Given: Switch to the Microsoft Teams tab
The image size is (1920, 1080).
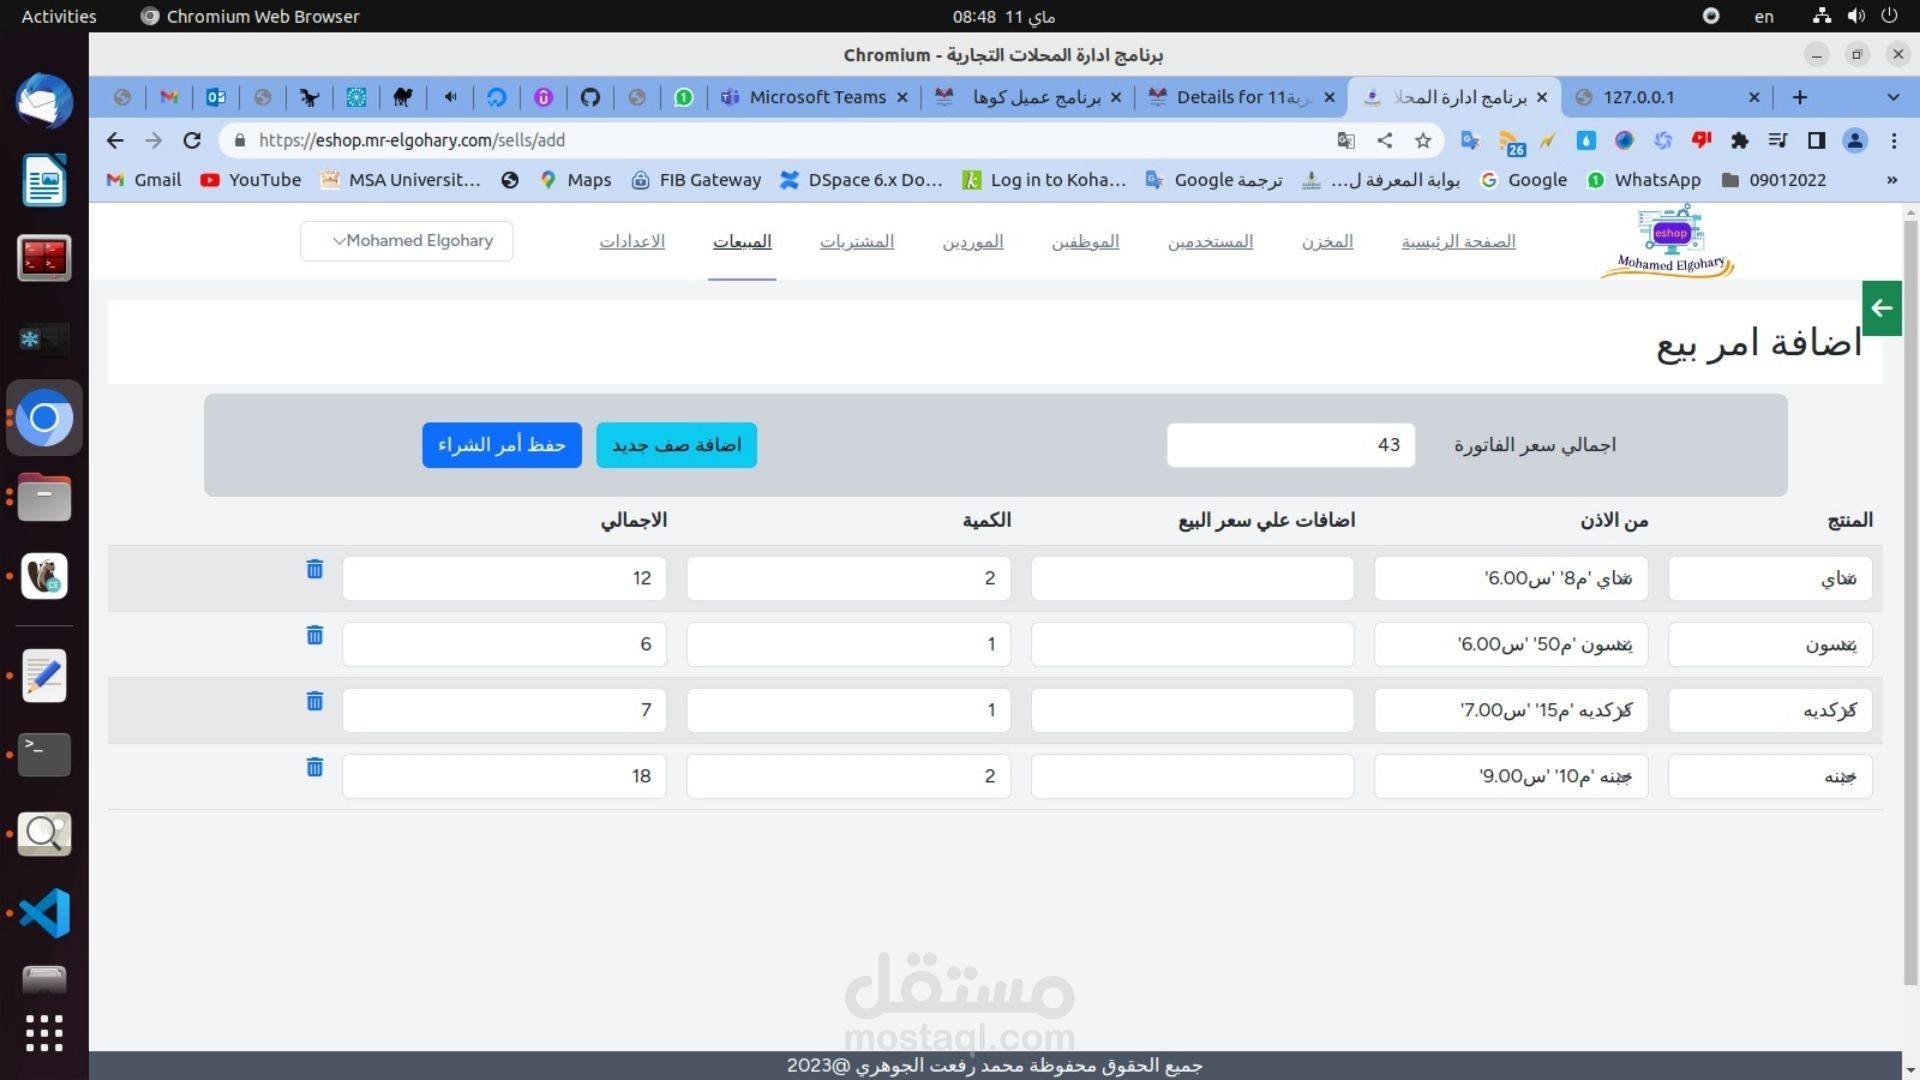Looking at the screenshot, I should point(816,97).
